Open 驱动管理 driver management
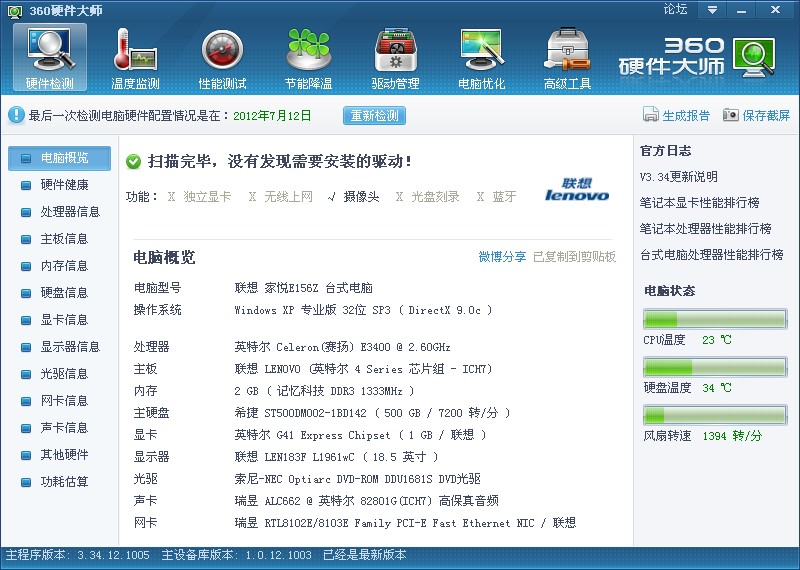Screen dimensions: 800x570 tap(395, 57)
